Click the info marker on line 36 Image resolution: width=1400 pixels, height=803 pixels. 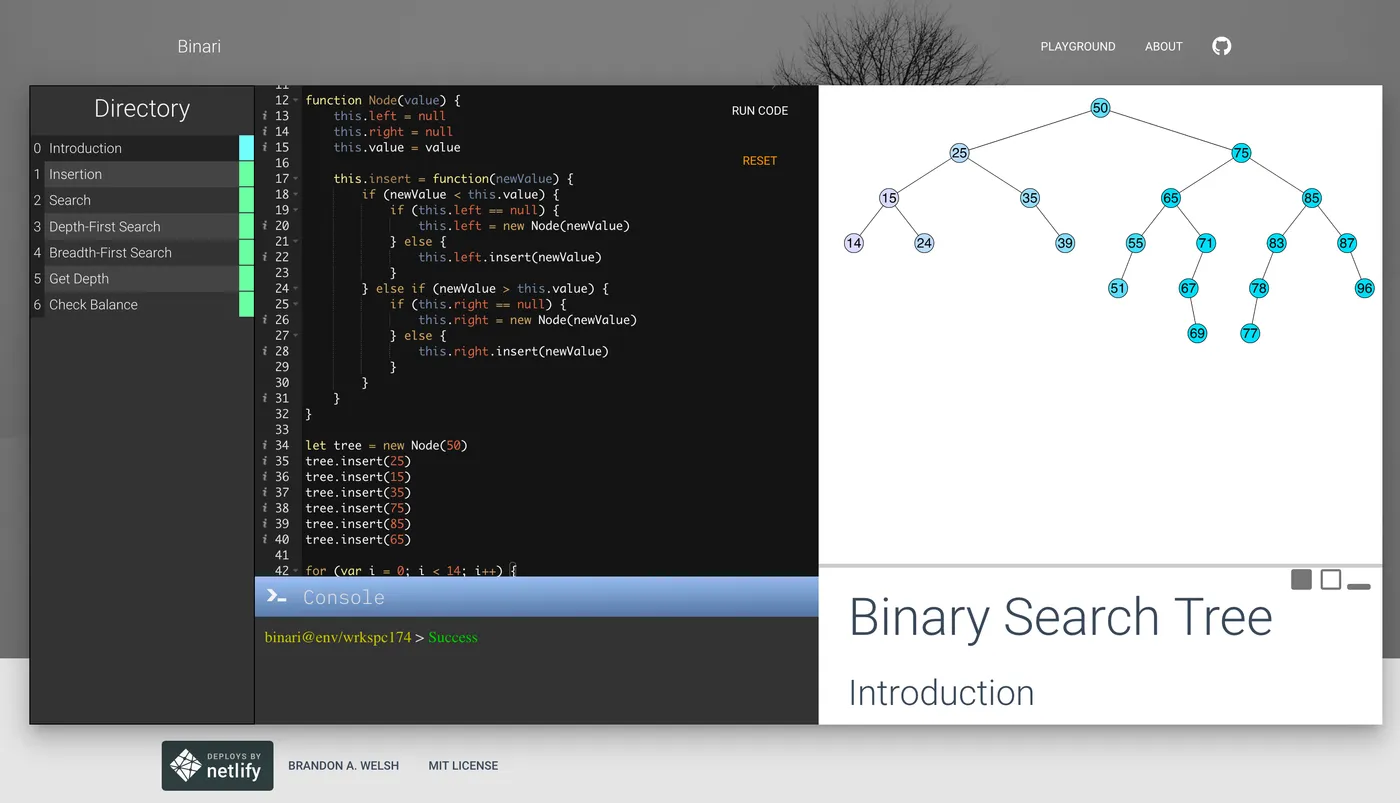pos(264,477)
